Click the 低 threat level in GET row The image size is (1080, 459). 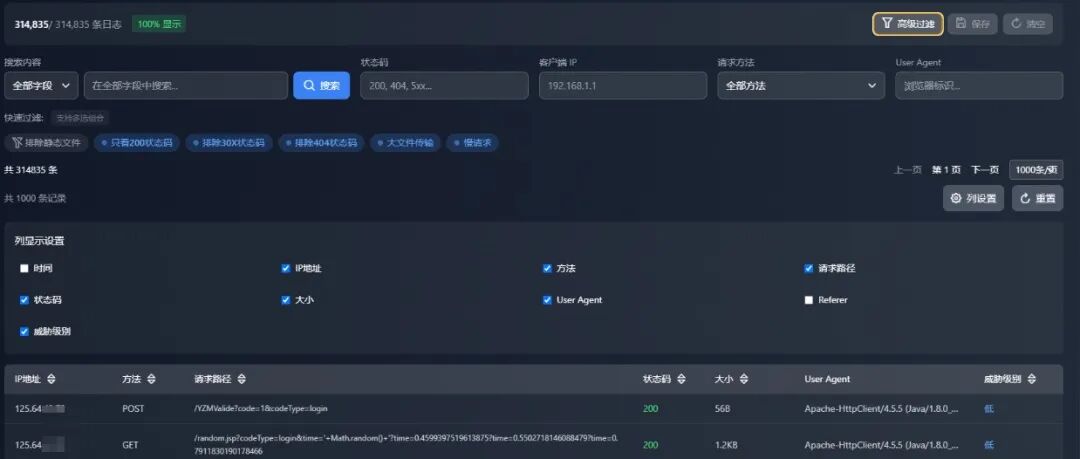[989, 445]
